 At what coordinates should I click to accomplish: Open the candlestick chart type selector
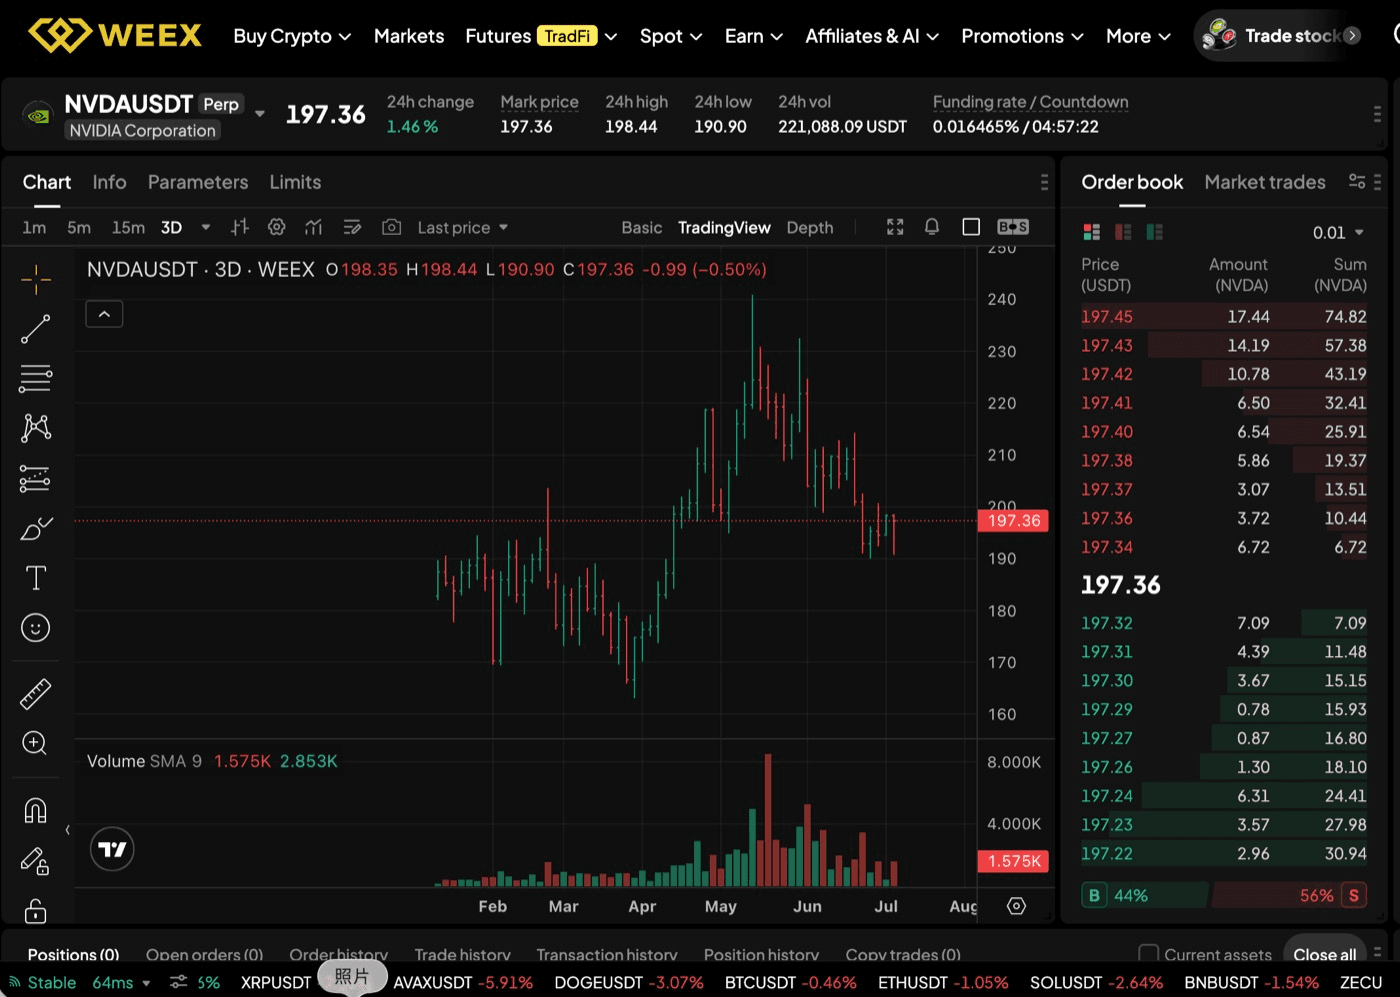pyautogui.click(x=239, y=227)
